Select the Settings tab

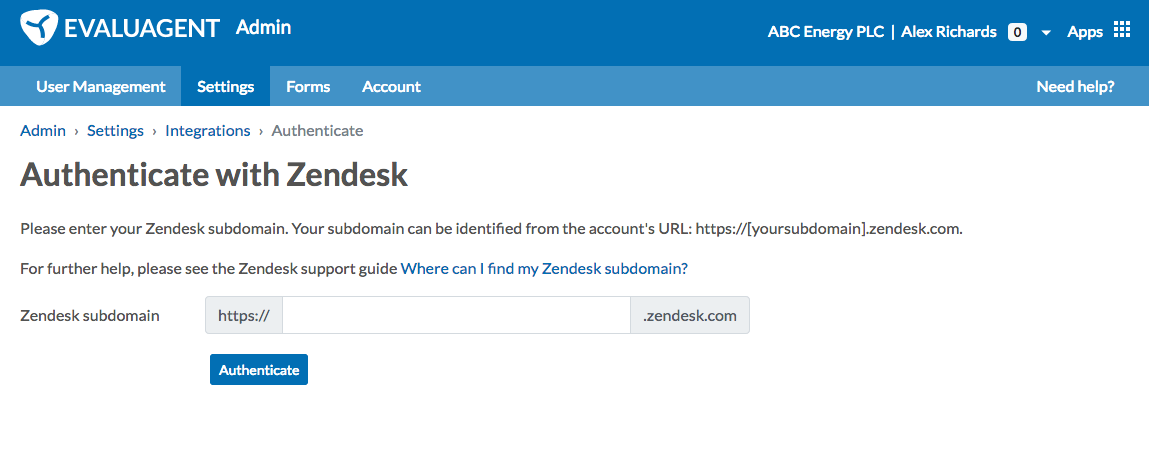pyautogui.click(x=226, y=87)
